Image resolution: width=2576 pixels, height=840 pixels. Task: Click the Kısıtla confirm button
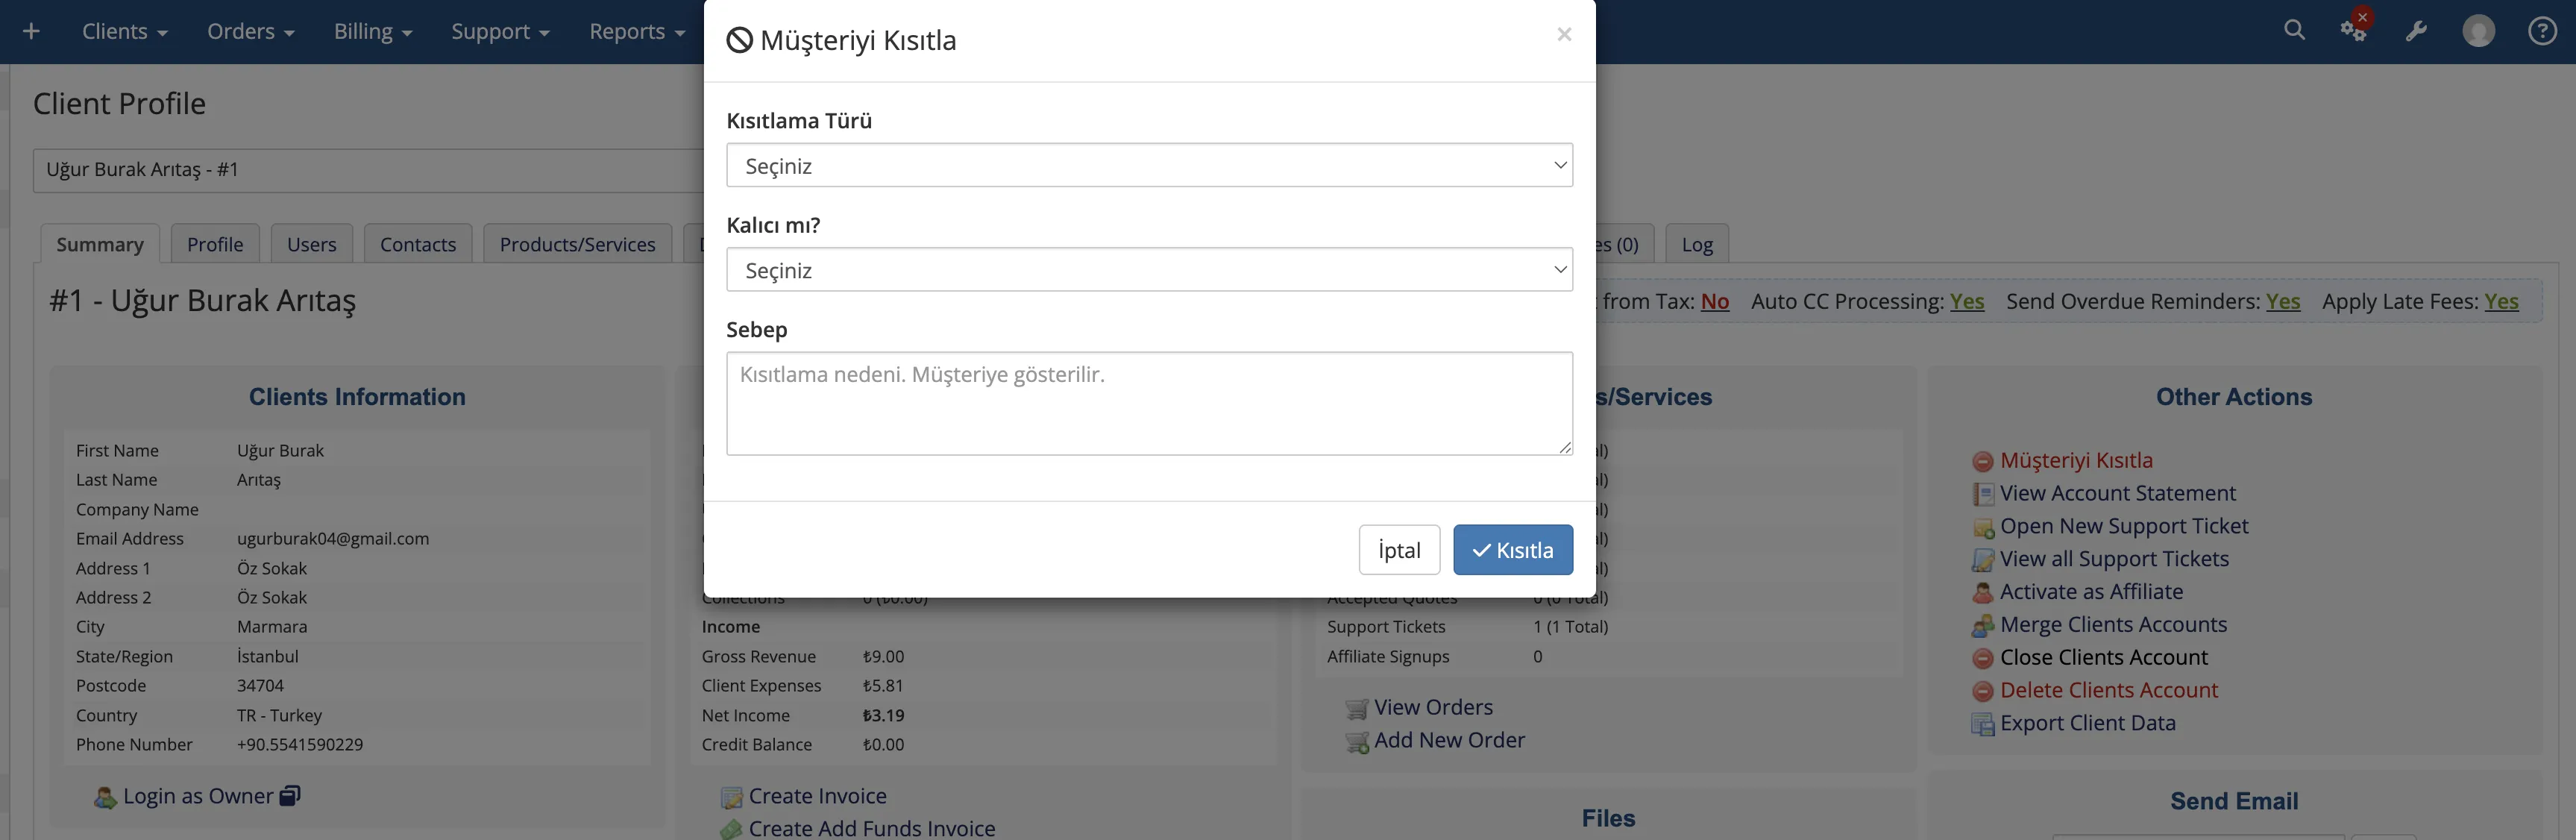(1513, 550)
